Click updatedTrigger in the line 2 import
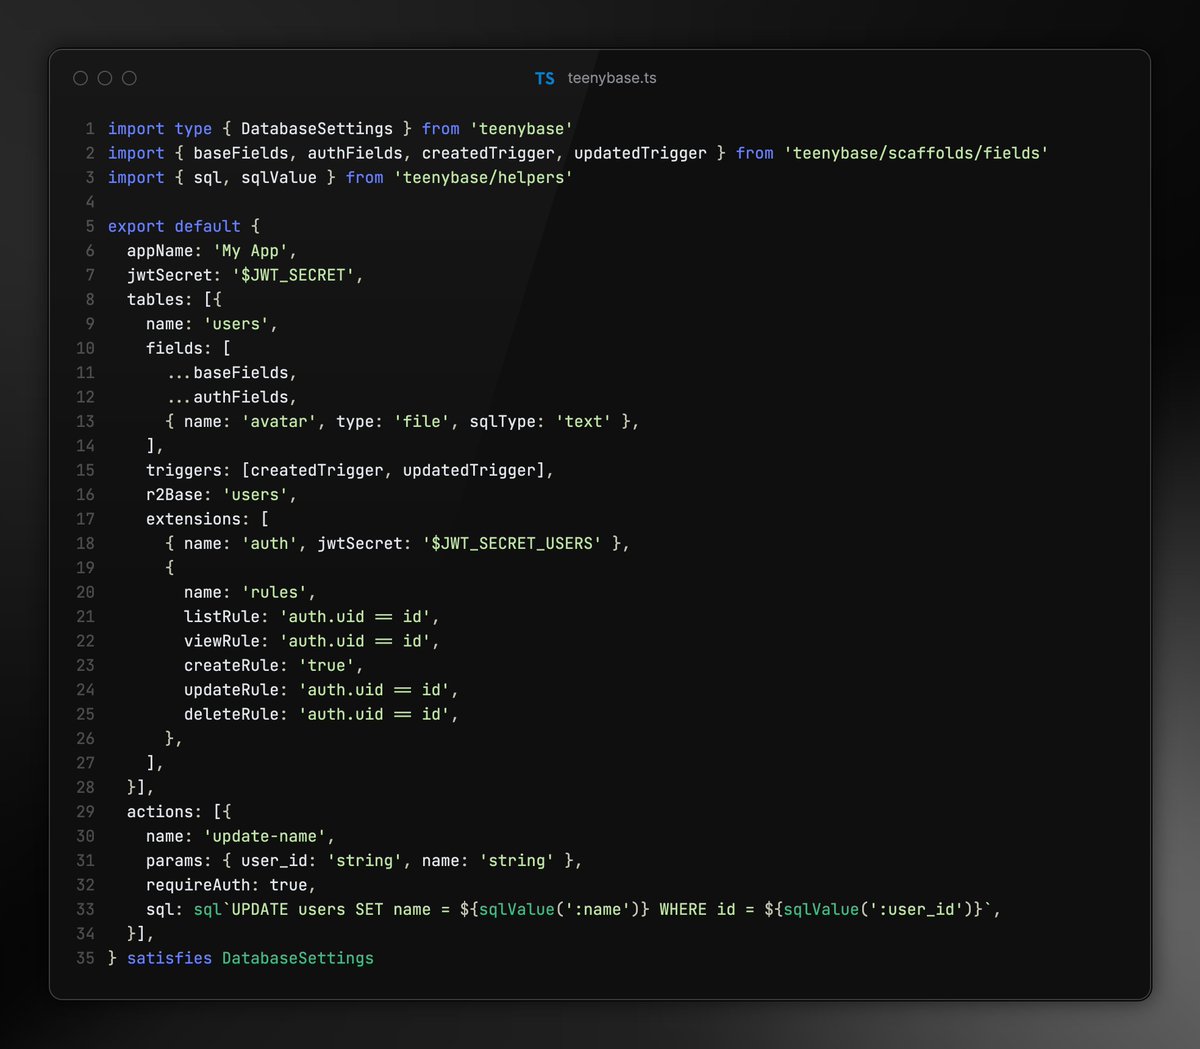The width and height of the screenshot is (1200, 1049). [x=640, y=153]
